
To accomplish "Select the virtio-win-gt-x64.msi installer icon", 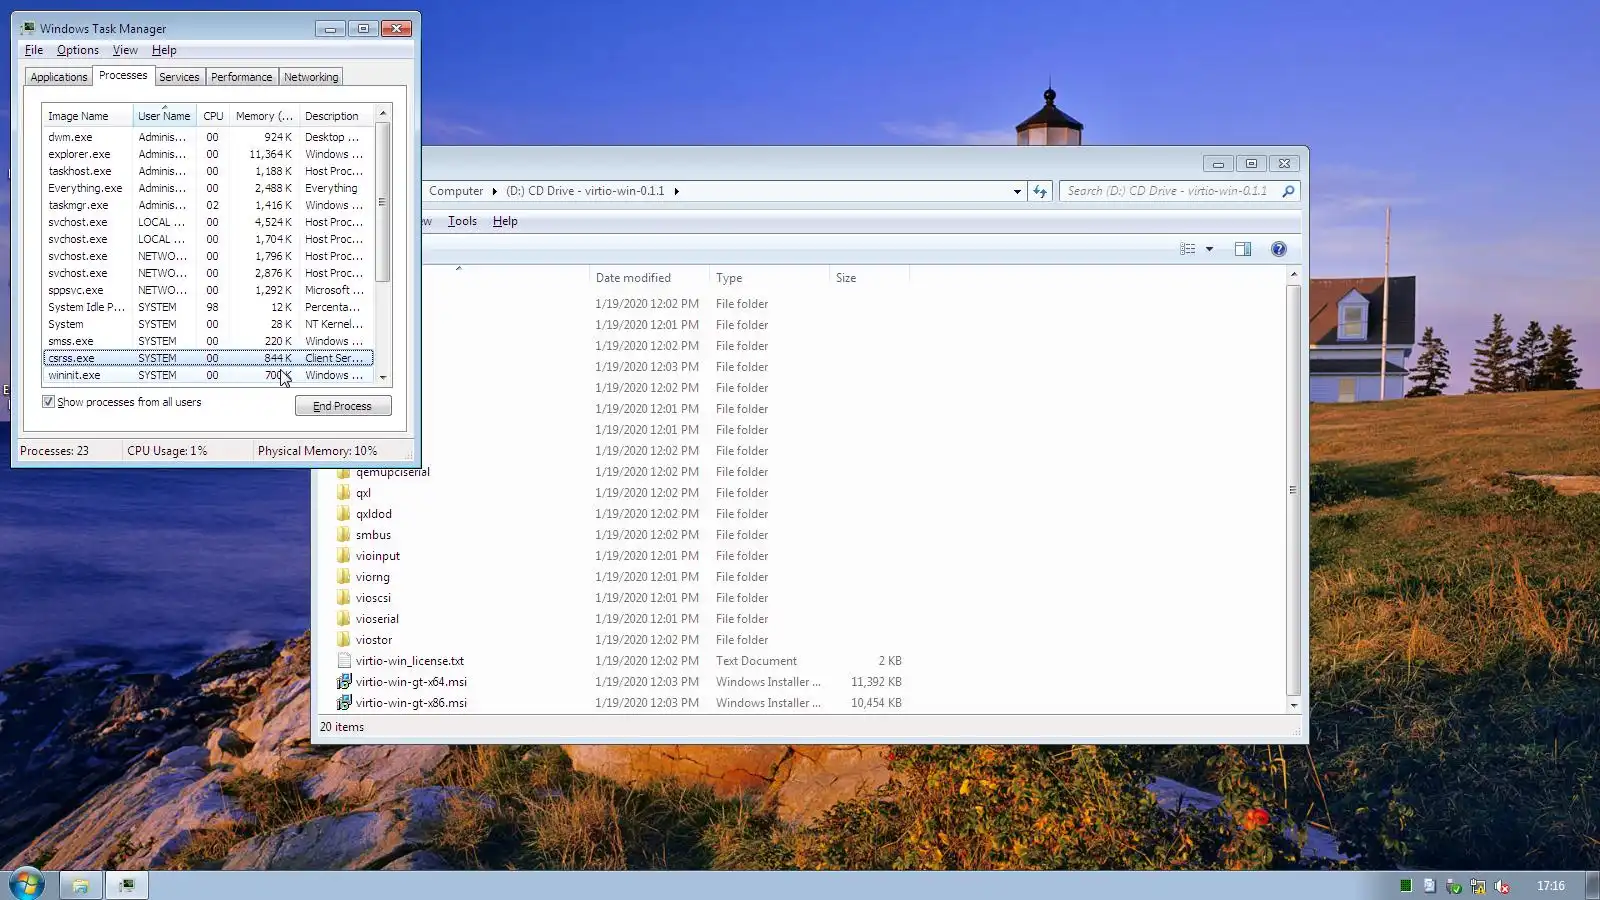I will (344, 682).
